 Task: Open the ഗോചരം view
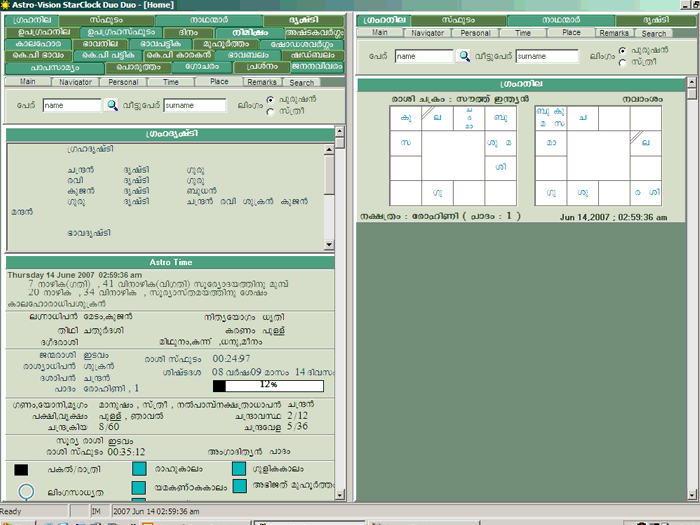pos(202,67)
